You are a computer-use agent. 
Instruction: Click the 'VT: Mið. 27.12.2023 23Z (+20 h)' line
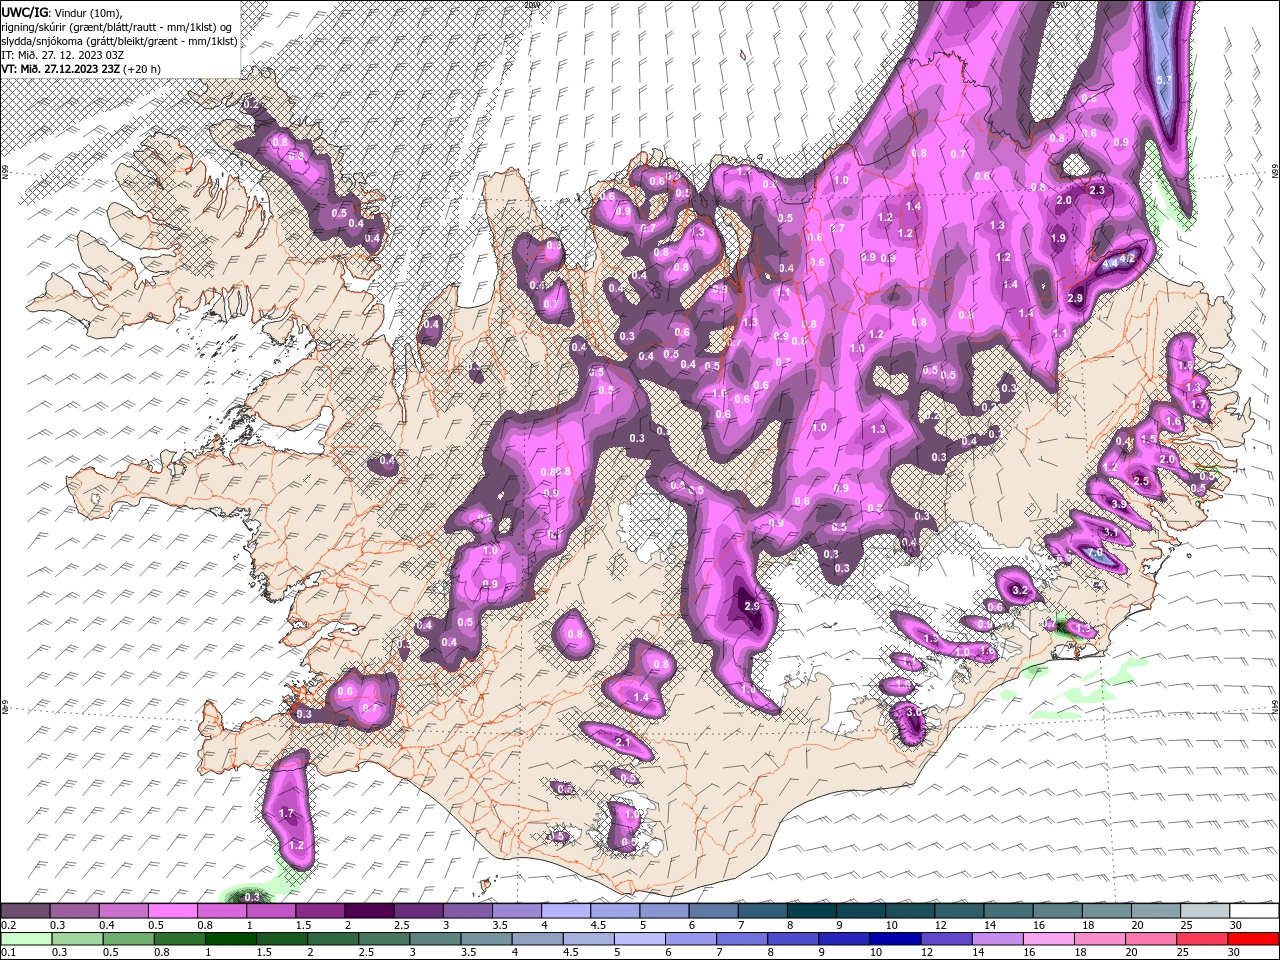pos(81,69)
